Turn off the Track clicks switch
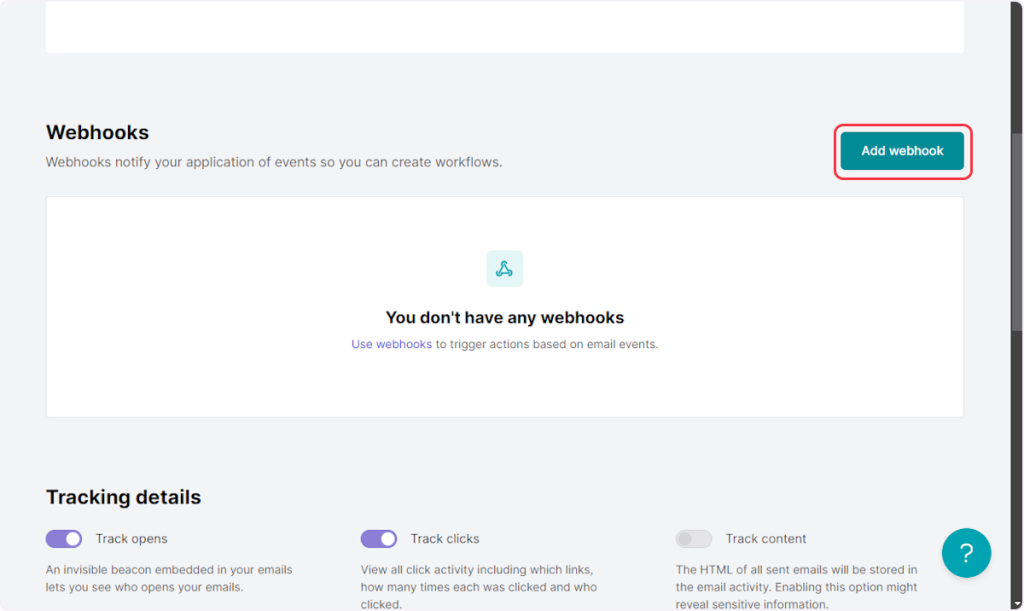 coord(379,539)
